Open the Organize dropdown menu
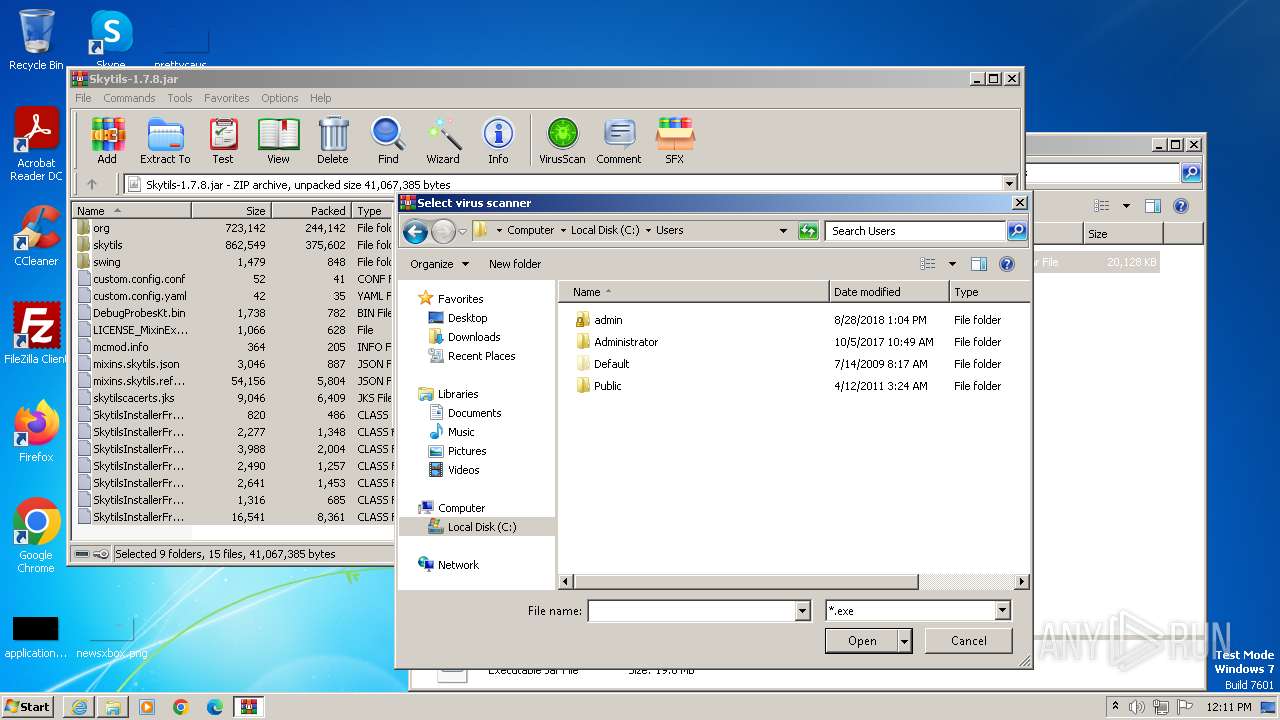The height and width of the screenshot is (720, 1280). (x=439, y=264)
